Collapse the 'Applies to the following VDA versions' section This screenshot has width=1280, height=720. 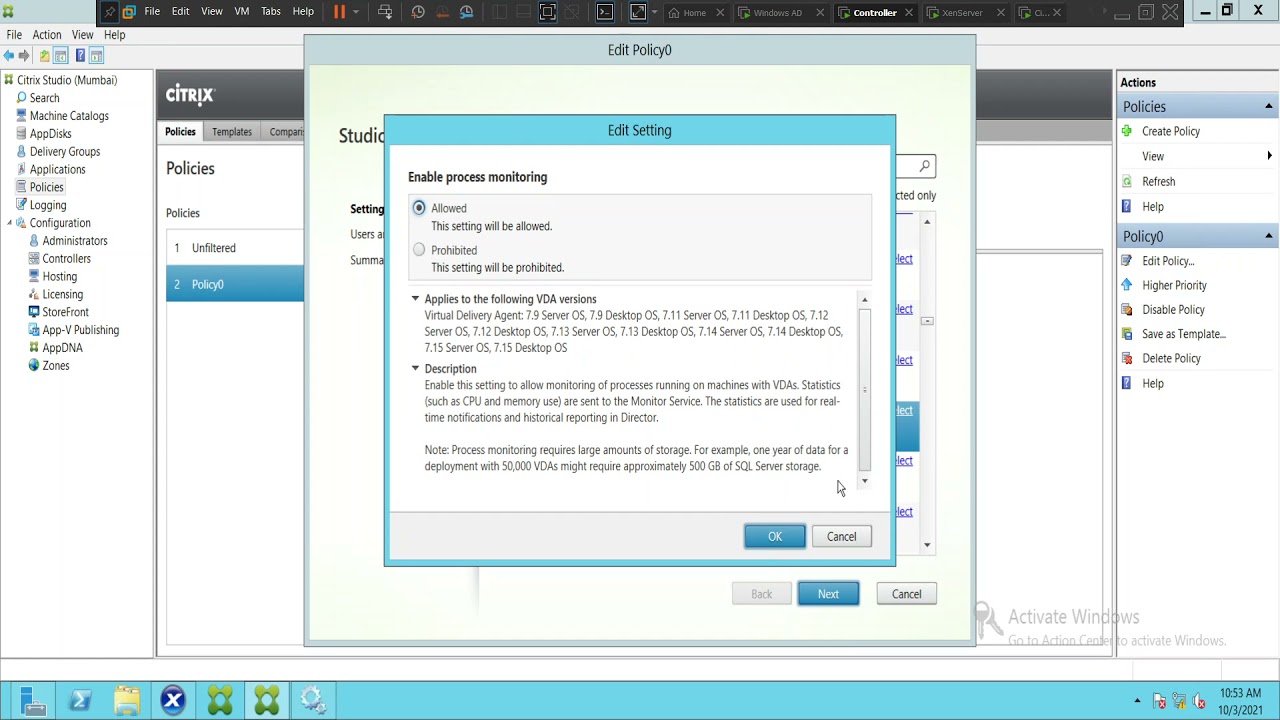(x=415, y=299)
